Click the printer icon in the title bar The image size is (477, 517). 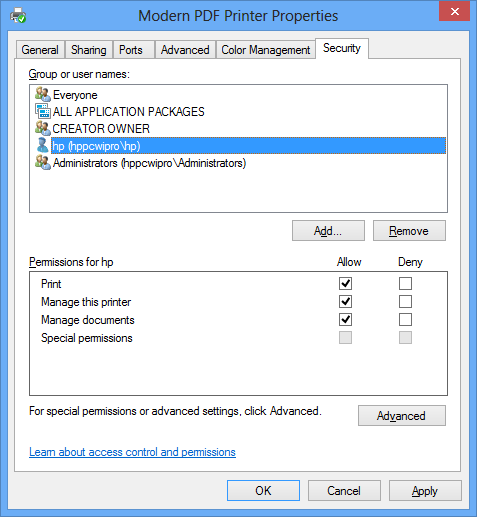tap(18, 16)
